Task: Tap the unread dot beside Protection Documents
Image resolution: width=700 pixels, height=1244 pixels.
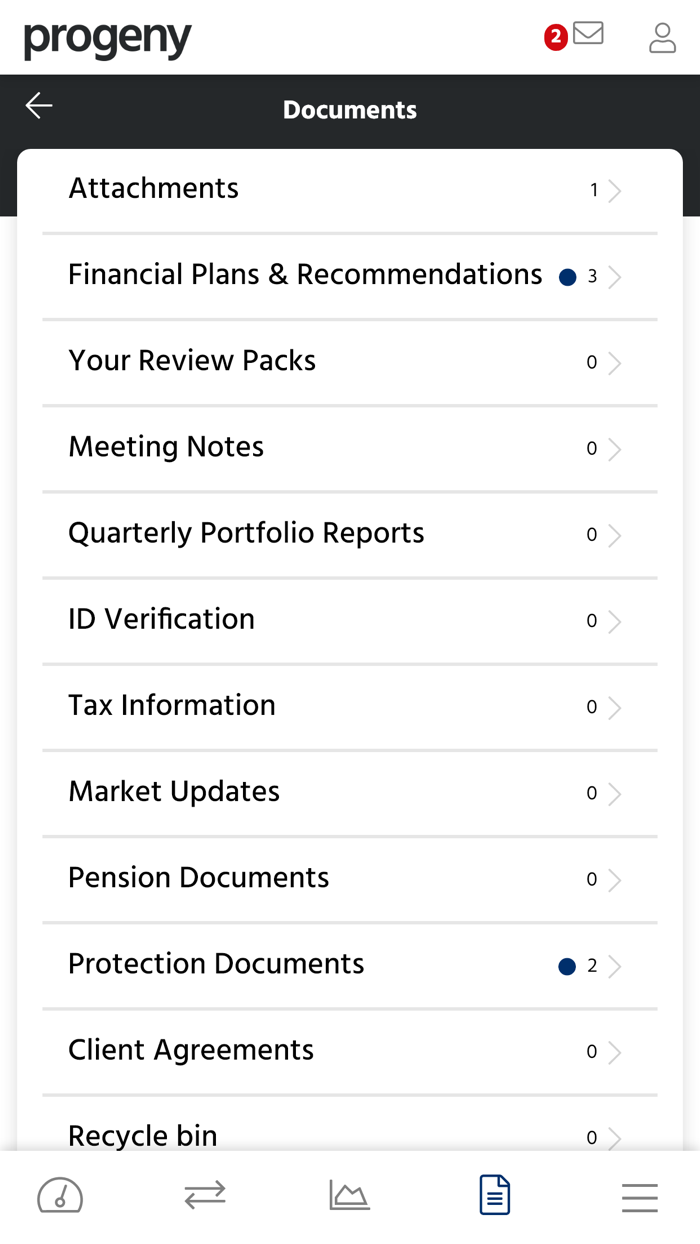Action: 567,966
